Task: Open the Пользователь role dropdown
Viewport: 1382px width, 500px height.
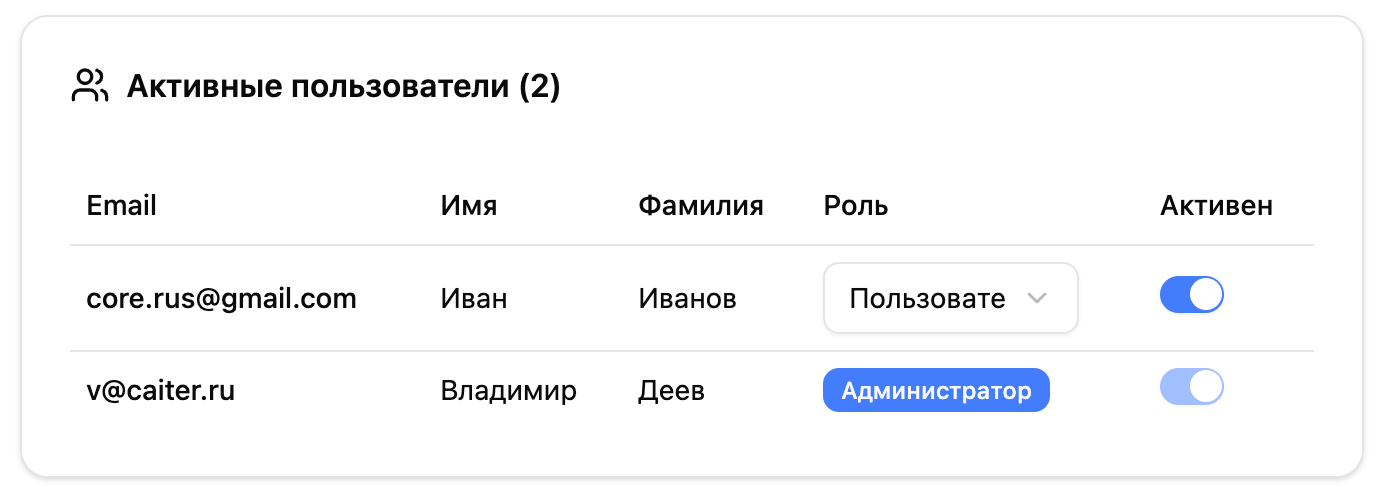Action: point(927,298)
